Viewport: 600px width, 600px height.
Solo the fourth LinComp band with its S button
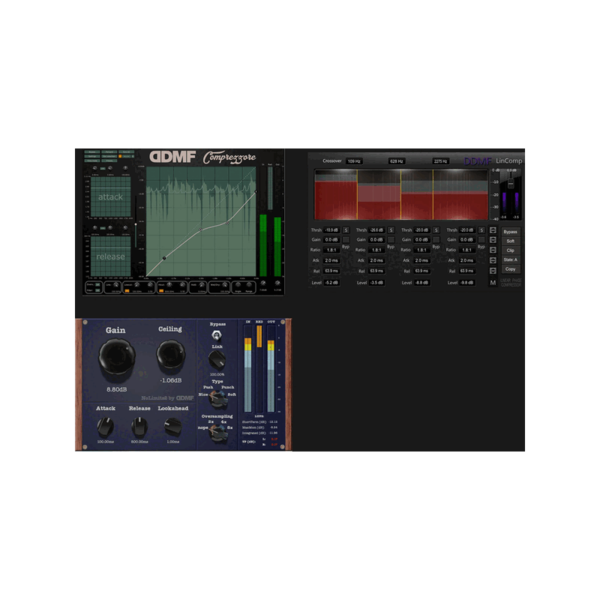[481, 230]
